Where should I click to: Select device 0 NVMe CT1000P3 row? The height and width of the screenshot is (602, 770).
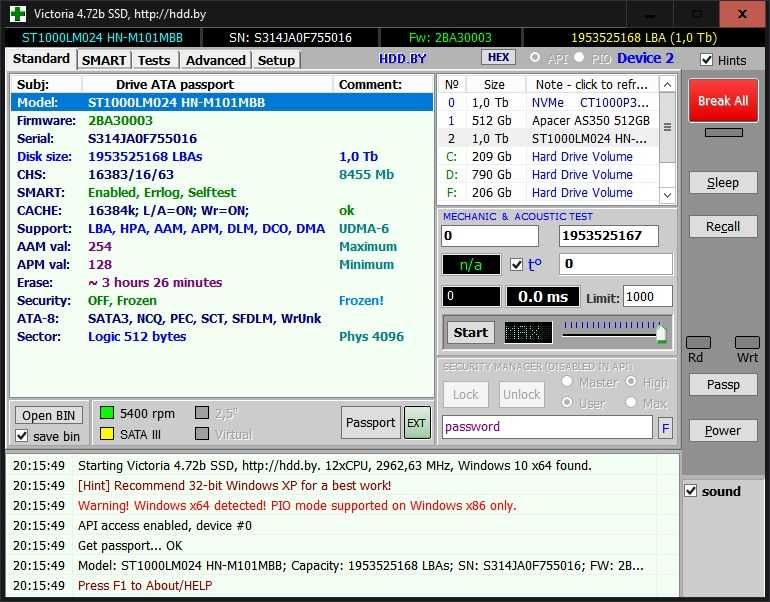548,103
